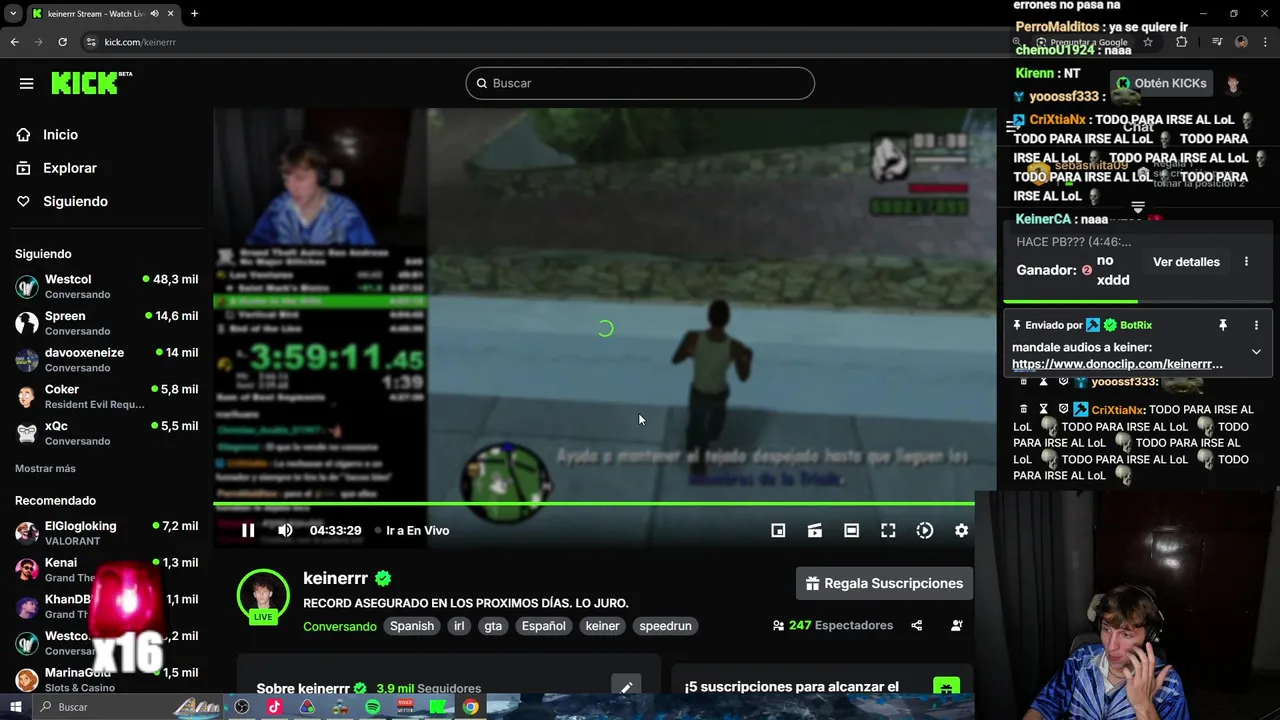Open the Conversando category link
Viewport: 1280px width, 720px height.
[340, 626]
